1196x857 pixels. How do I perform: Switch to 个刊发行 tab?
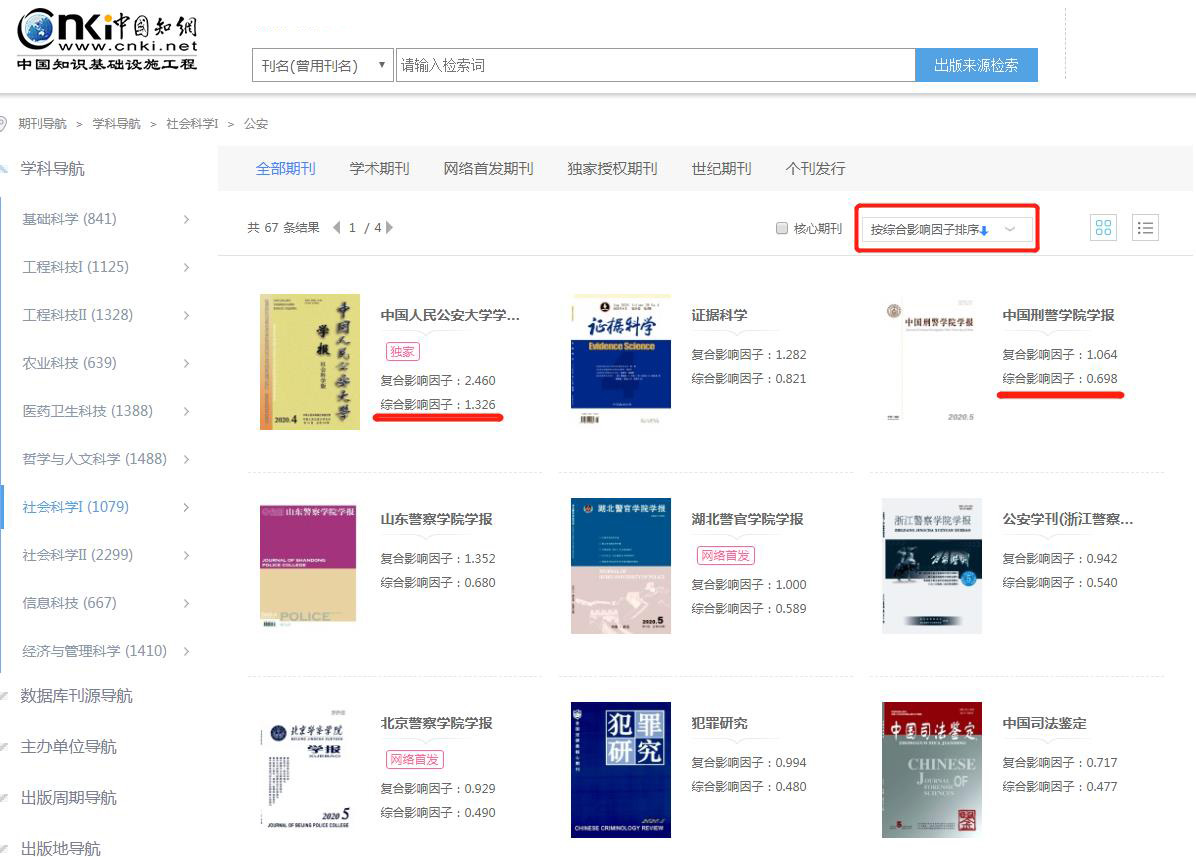pyautogui.click(x=815, y=169)
